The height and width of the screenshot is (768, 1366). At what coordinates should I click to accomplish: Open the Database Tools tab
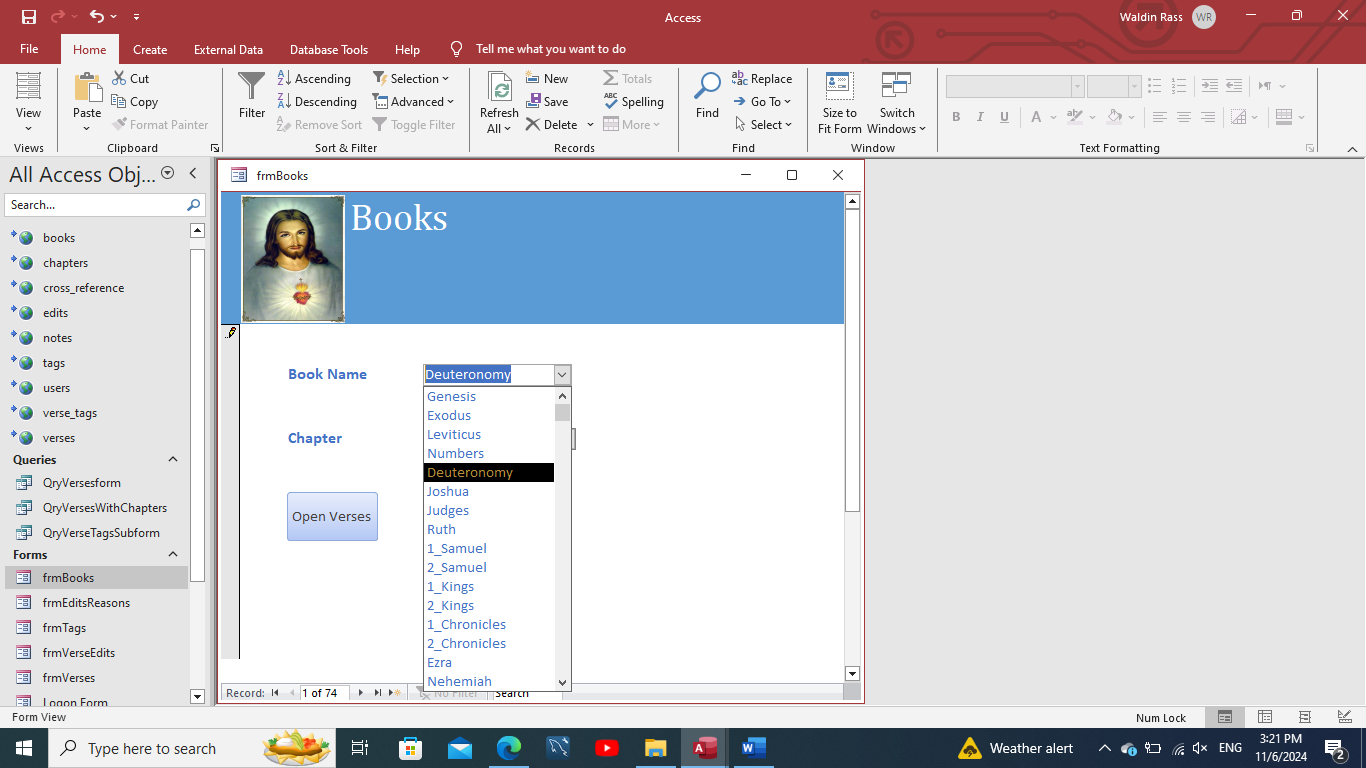328,49
